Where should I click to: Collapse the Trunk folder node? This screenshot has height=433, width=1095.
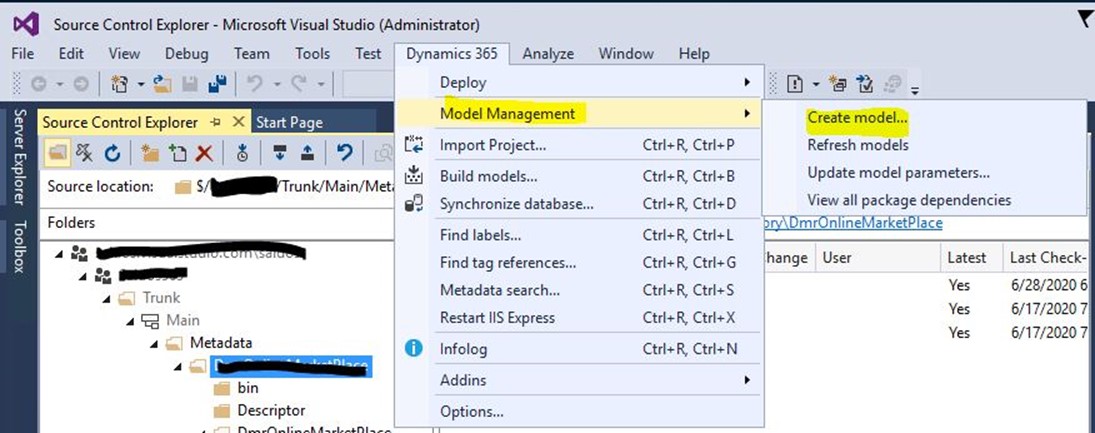click(105, 298)
